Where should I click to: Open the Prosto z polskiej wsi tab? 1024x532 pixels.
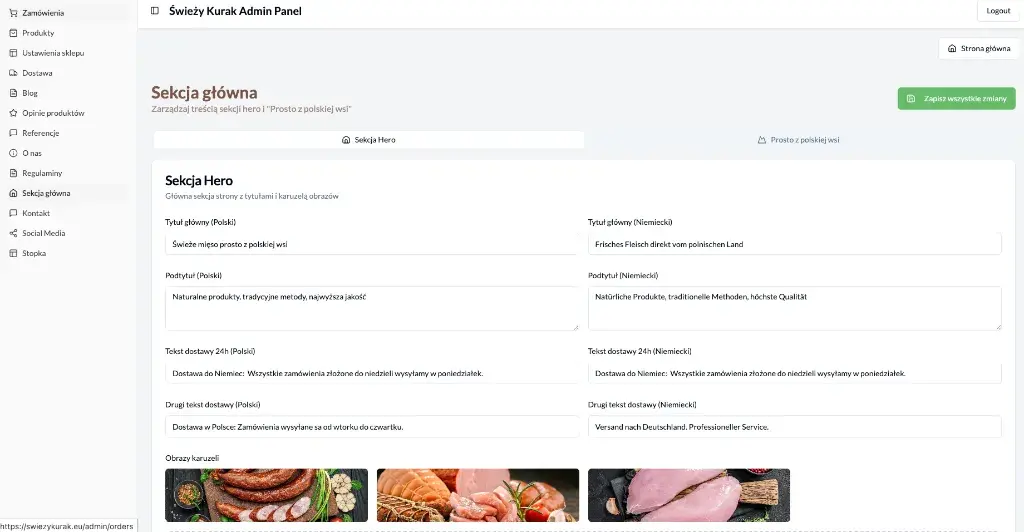point(798,140)
